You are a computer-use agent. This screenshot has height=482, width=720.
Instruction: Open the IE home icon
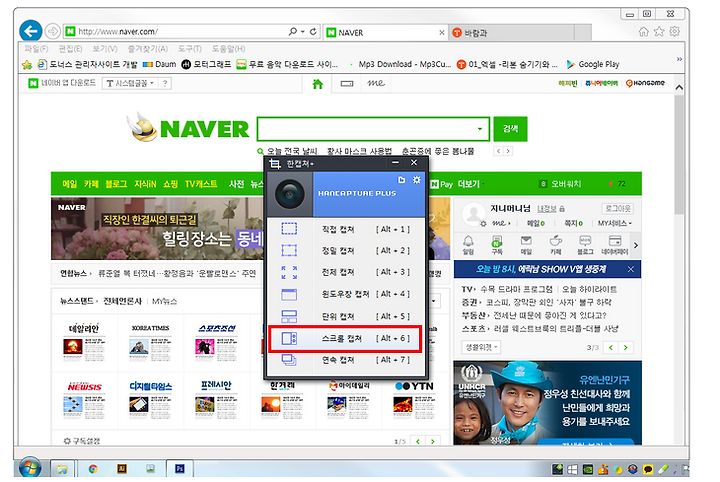coord(644,31)
